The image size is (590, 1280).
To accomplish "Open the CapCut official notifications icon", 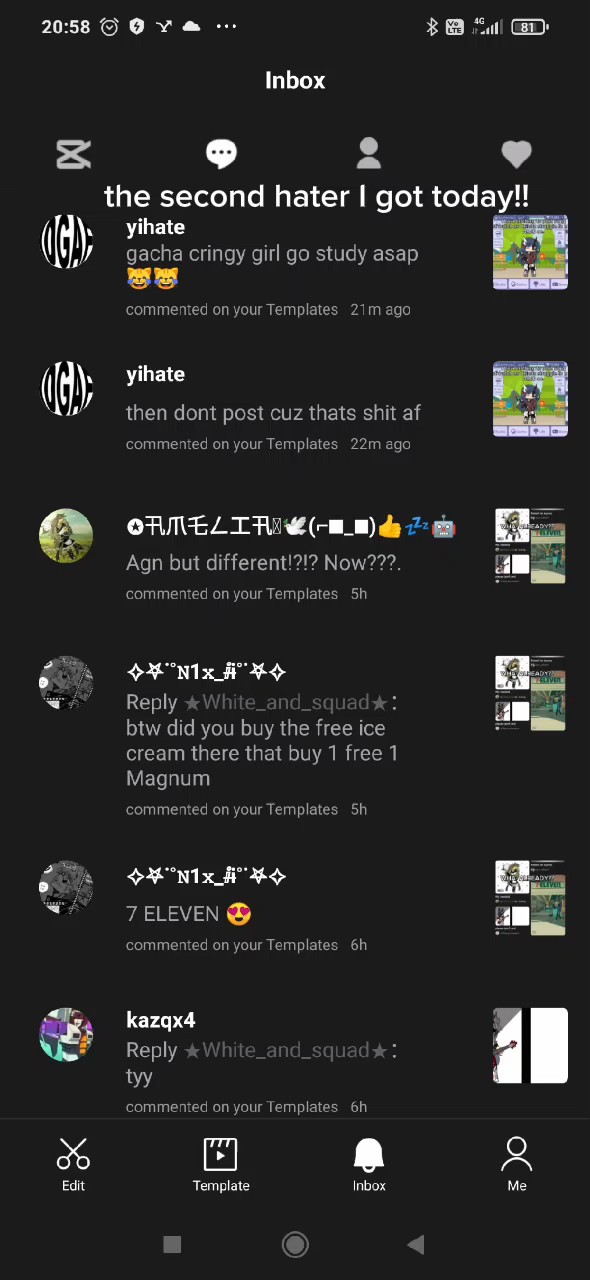I will pyautogui.click(x=73, y=154).
